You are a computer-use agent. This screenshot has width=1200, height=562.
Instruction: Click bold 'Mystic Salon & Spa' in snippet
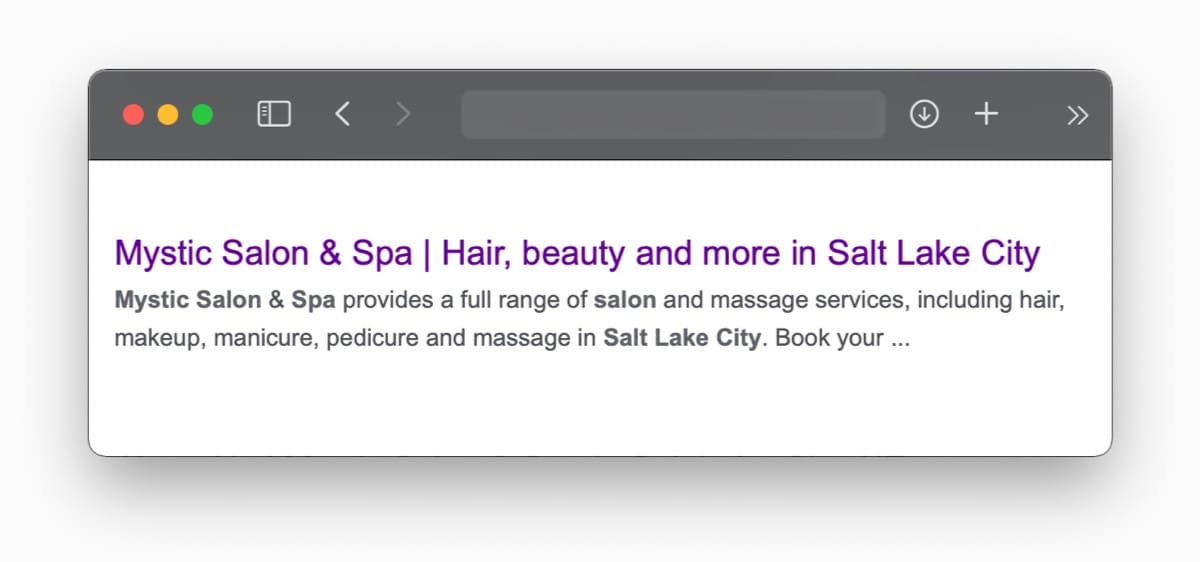tap(225, 299)
